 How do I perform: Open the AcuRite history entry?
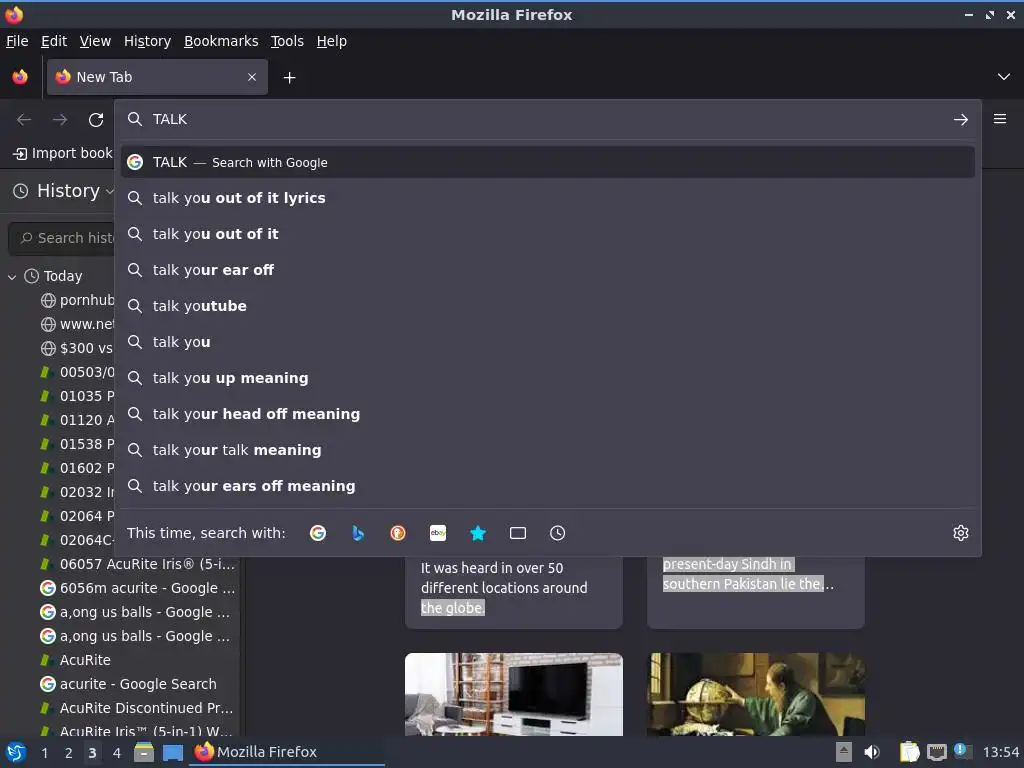(x=76, y=660)
